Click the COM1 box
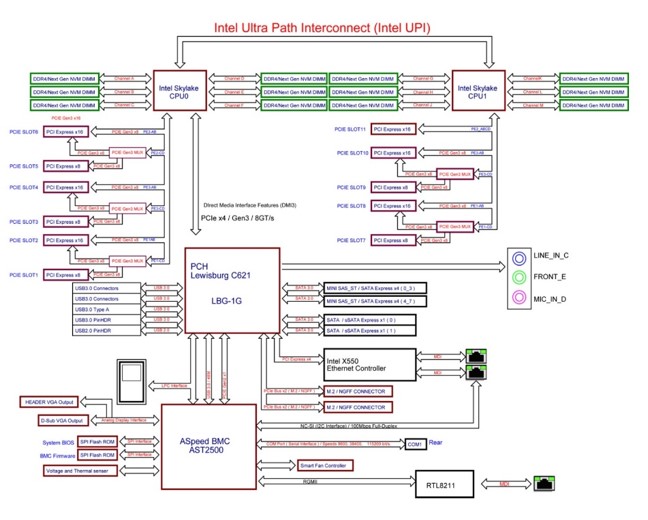Viewport: 648px width, 520px height. [415, 444]
